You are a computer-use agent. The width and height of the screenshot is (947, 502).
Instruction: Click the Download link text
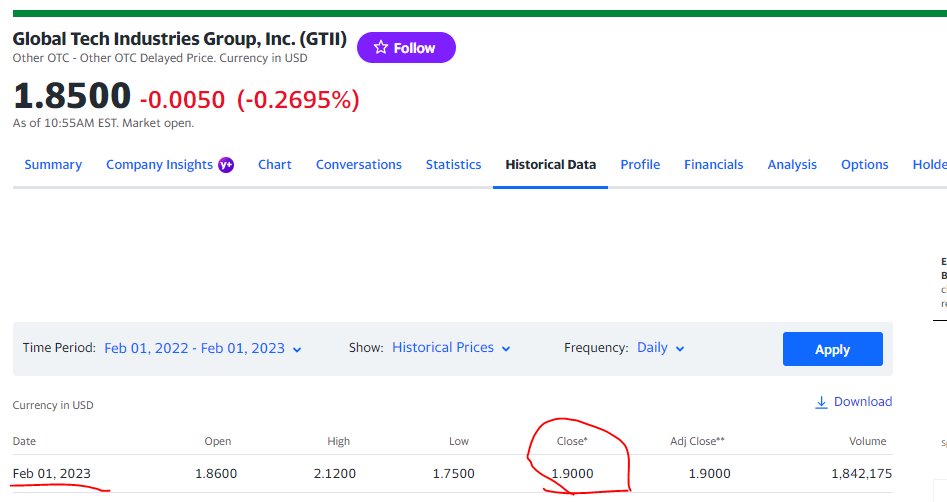pos(862,402)
